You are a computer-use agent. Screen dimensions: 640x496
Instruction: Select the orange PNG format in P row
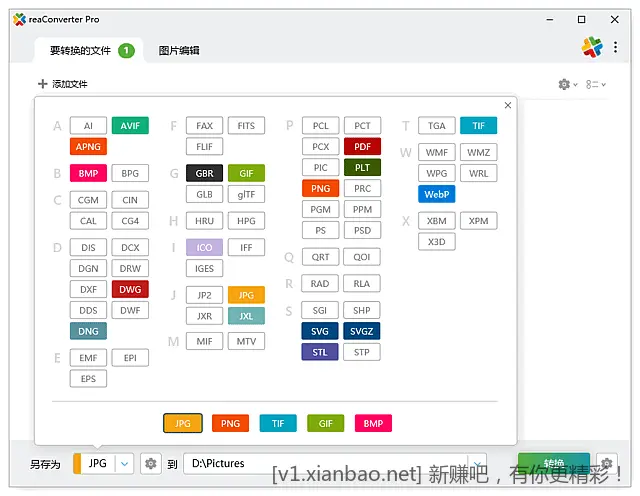click(x=321, y=188)
